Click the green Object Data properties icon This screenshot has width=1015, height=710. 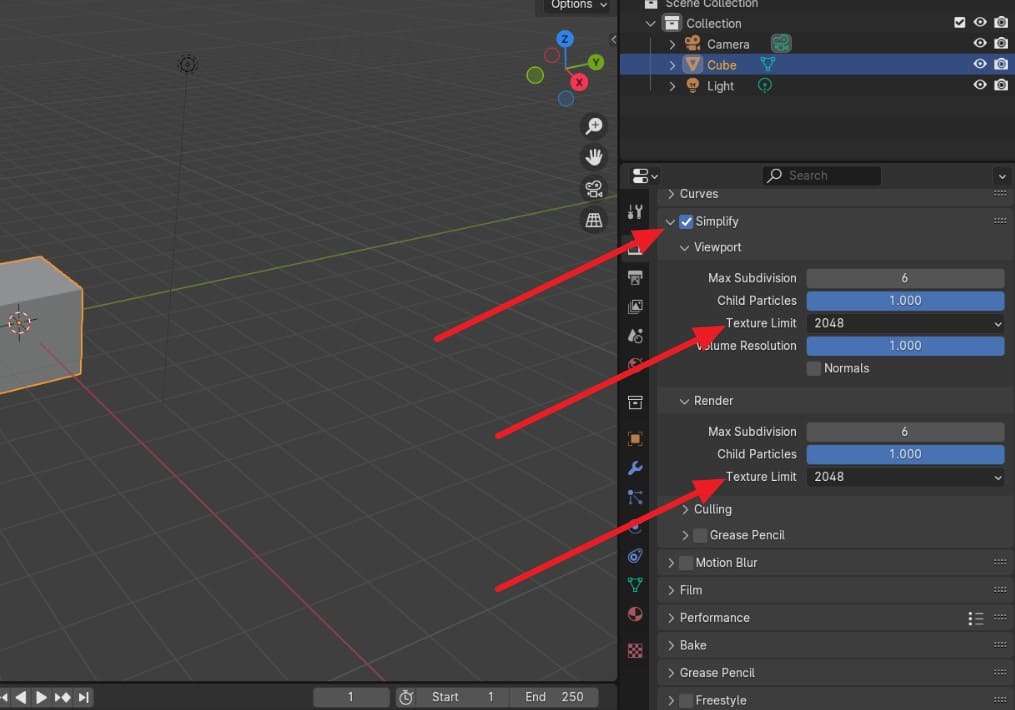(x=634, y=585)
